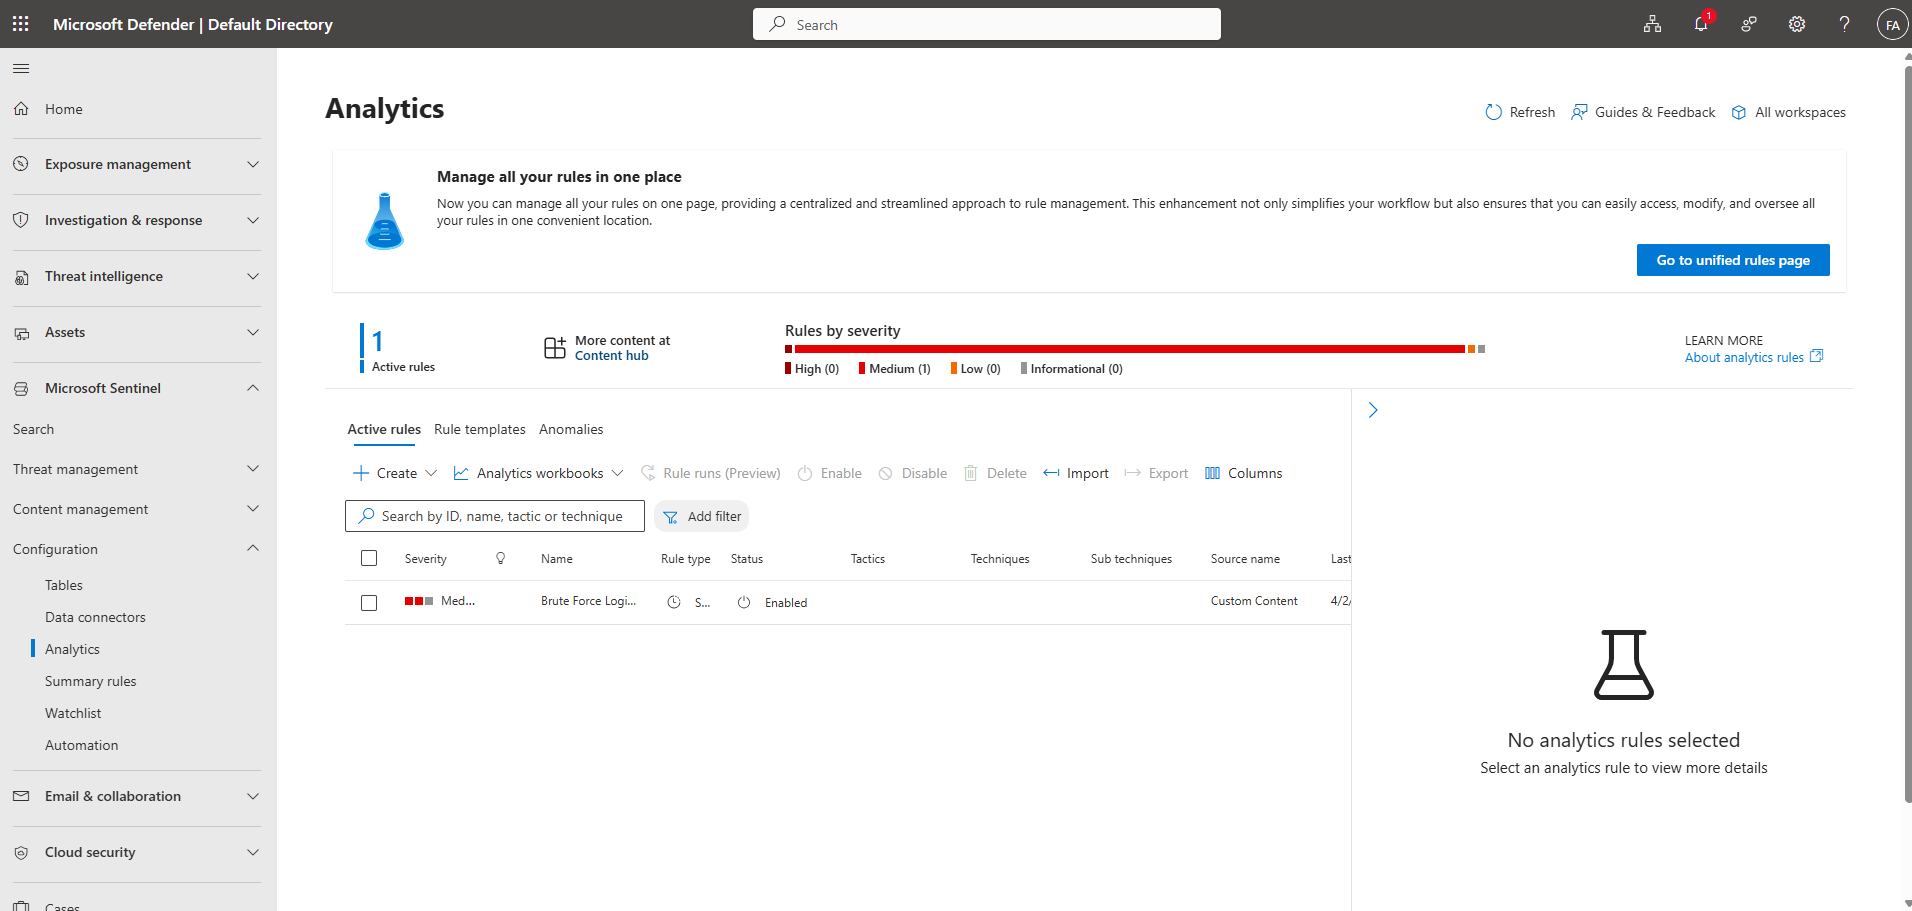Click the top Search box
This screenshot has height=911, width=1912.
pos(986,24)
